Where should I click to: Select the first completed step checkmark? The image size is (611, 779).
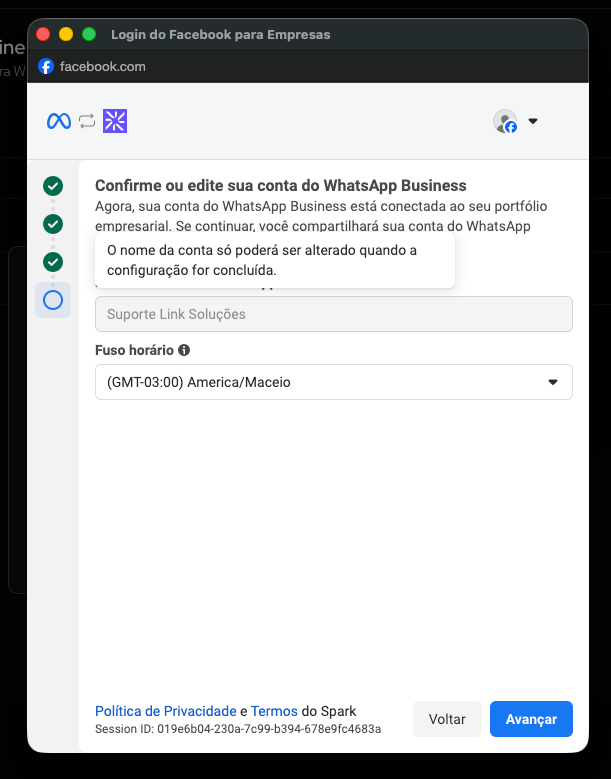53,186
